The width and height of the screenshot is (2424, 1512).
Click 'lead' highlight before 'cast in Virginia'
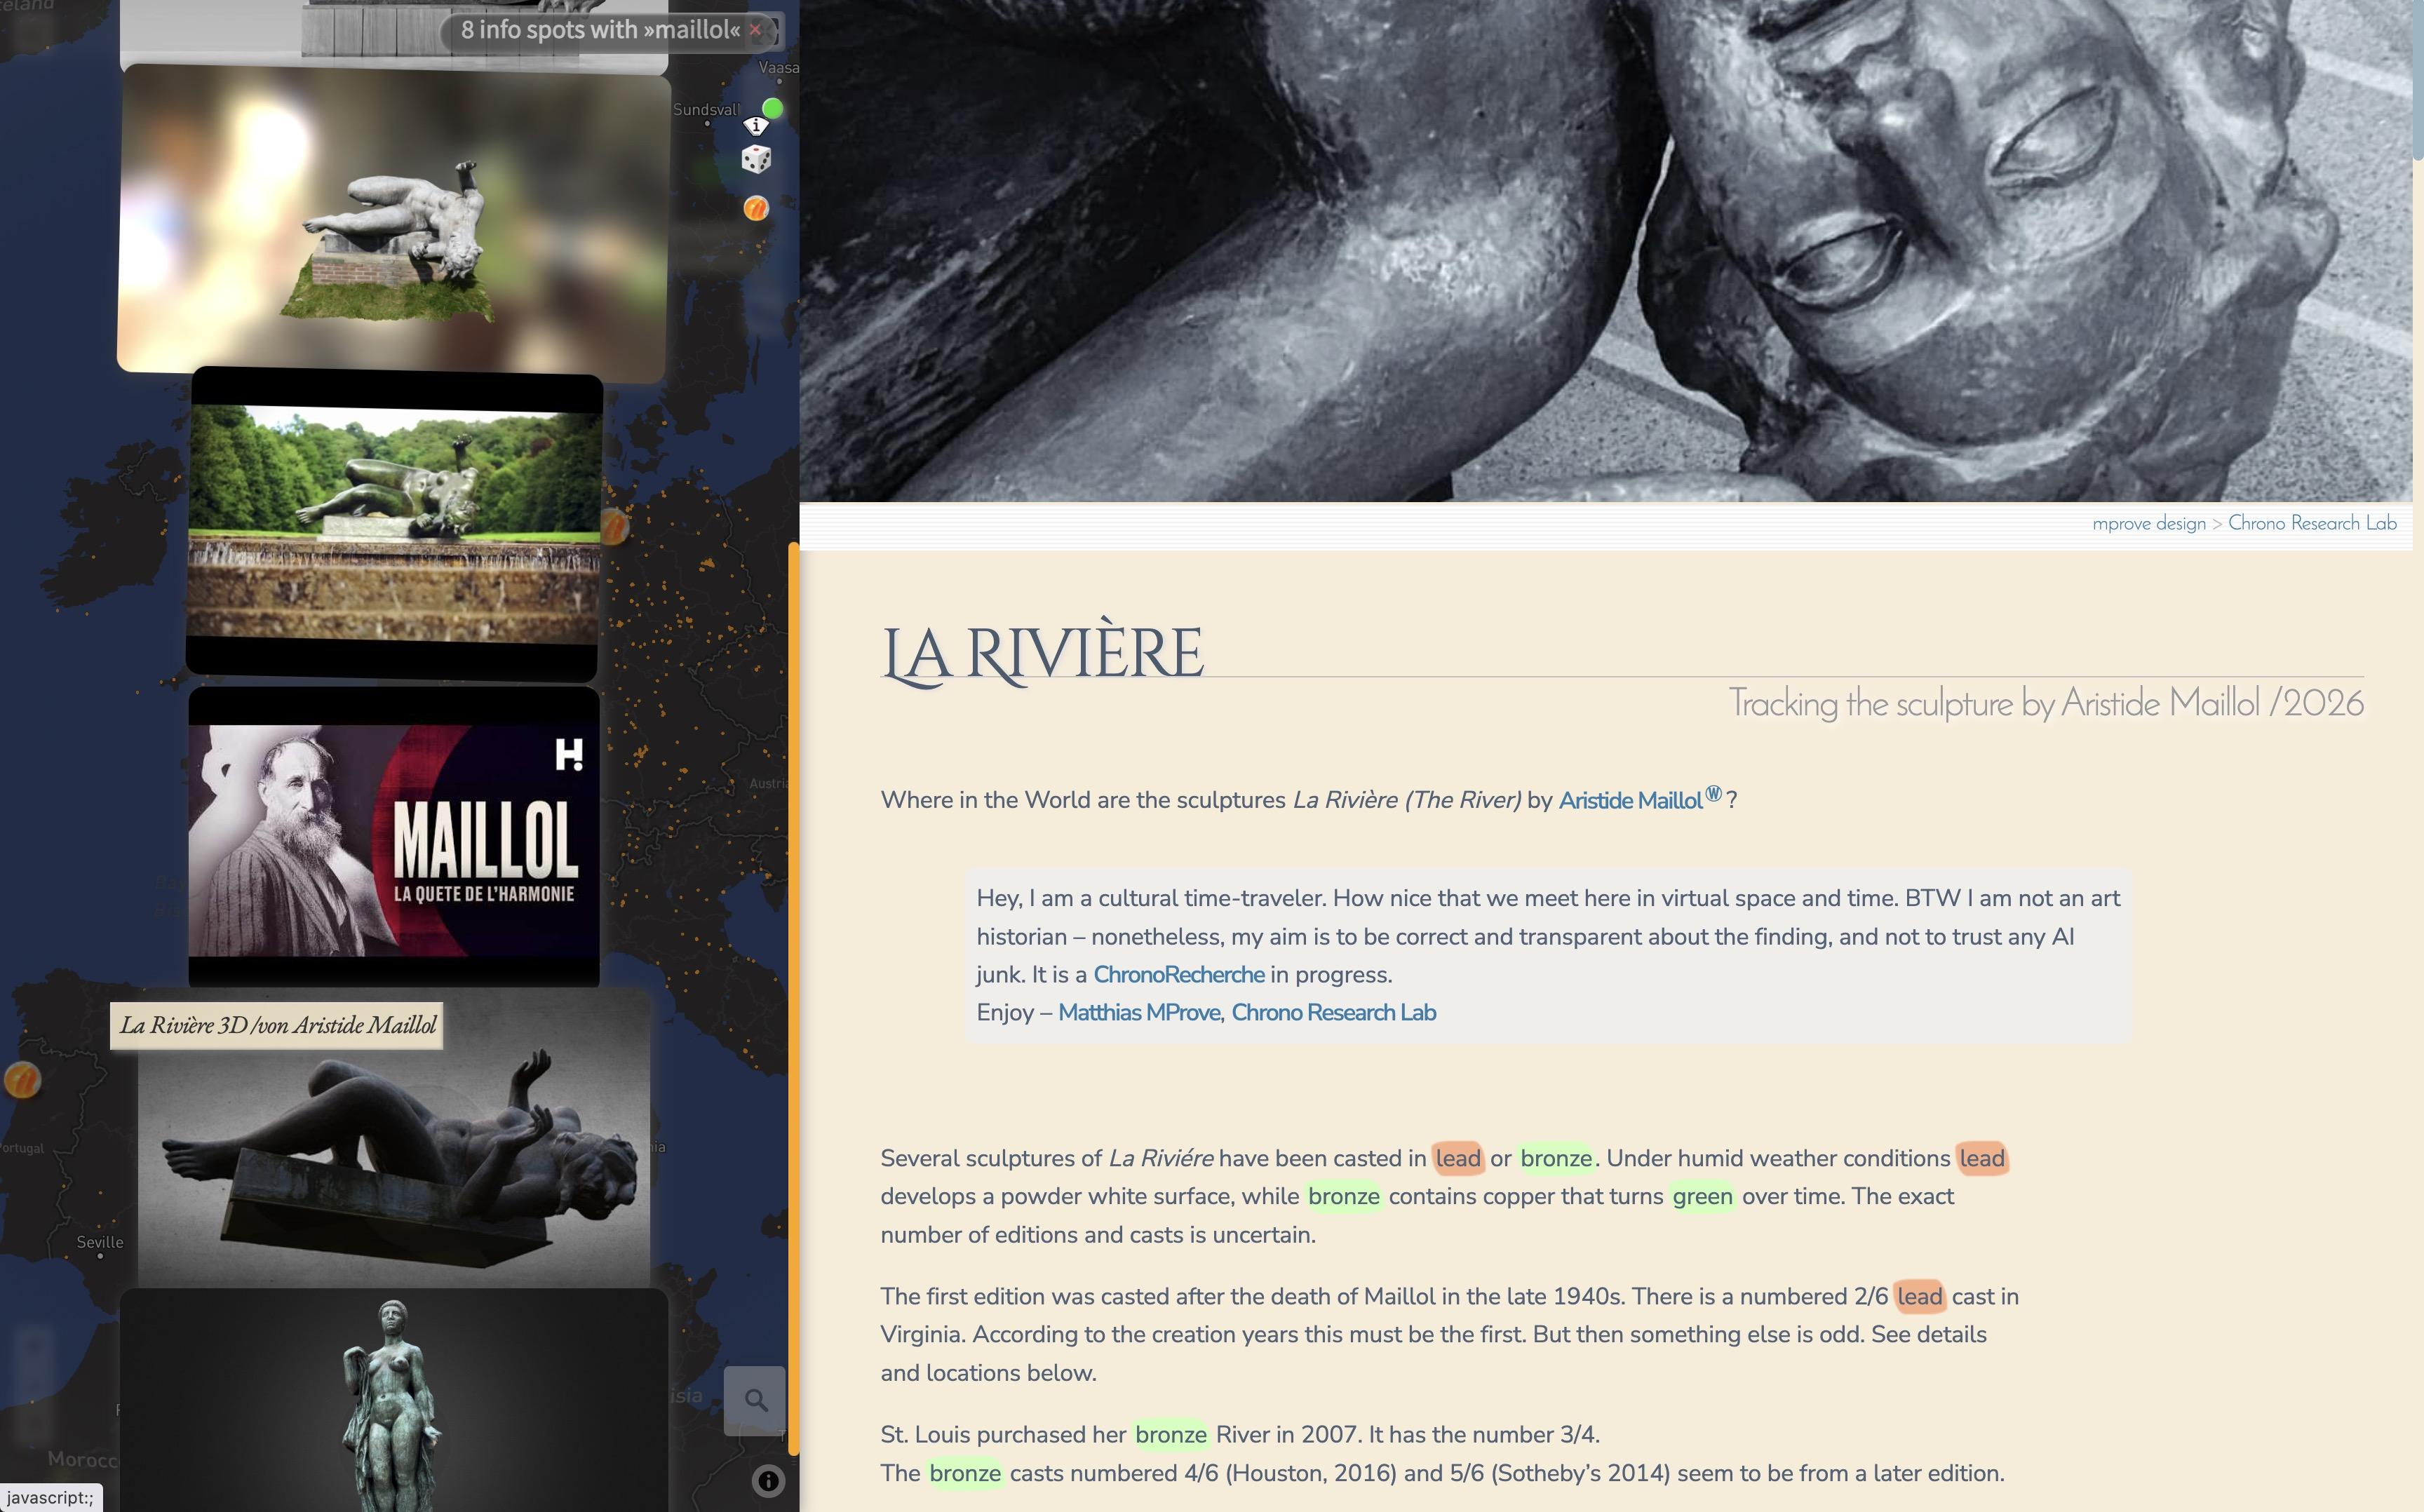coord(1919,1297)
